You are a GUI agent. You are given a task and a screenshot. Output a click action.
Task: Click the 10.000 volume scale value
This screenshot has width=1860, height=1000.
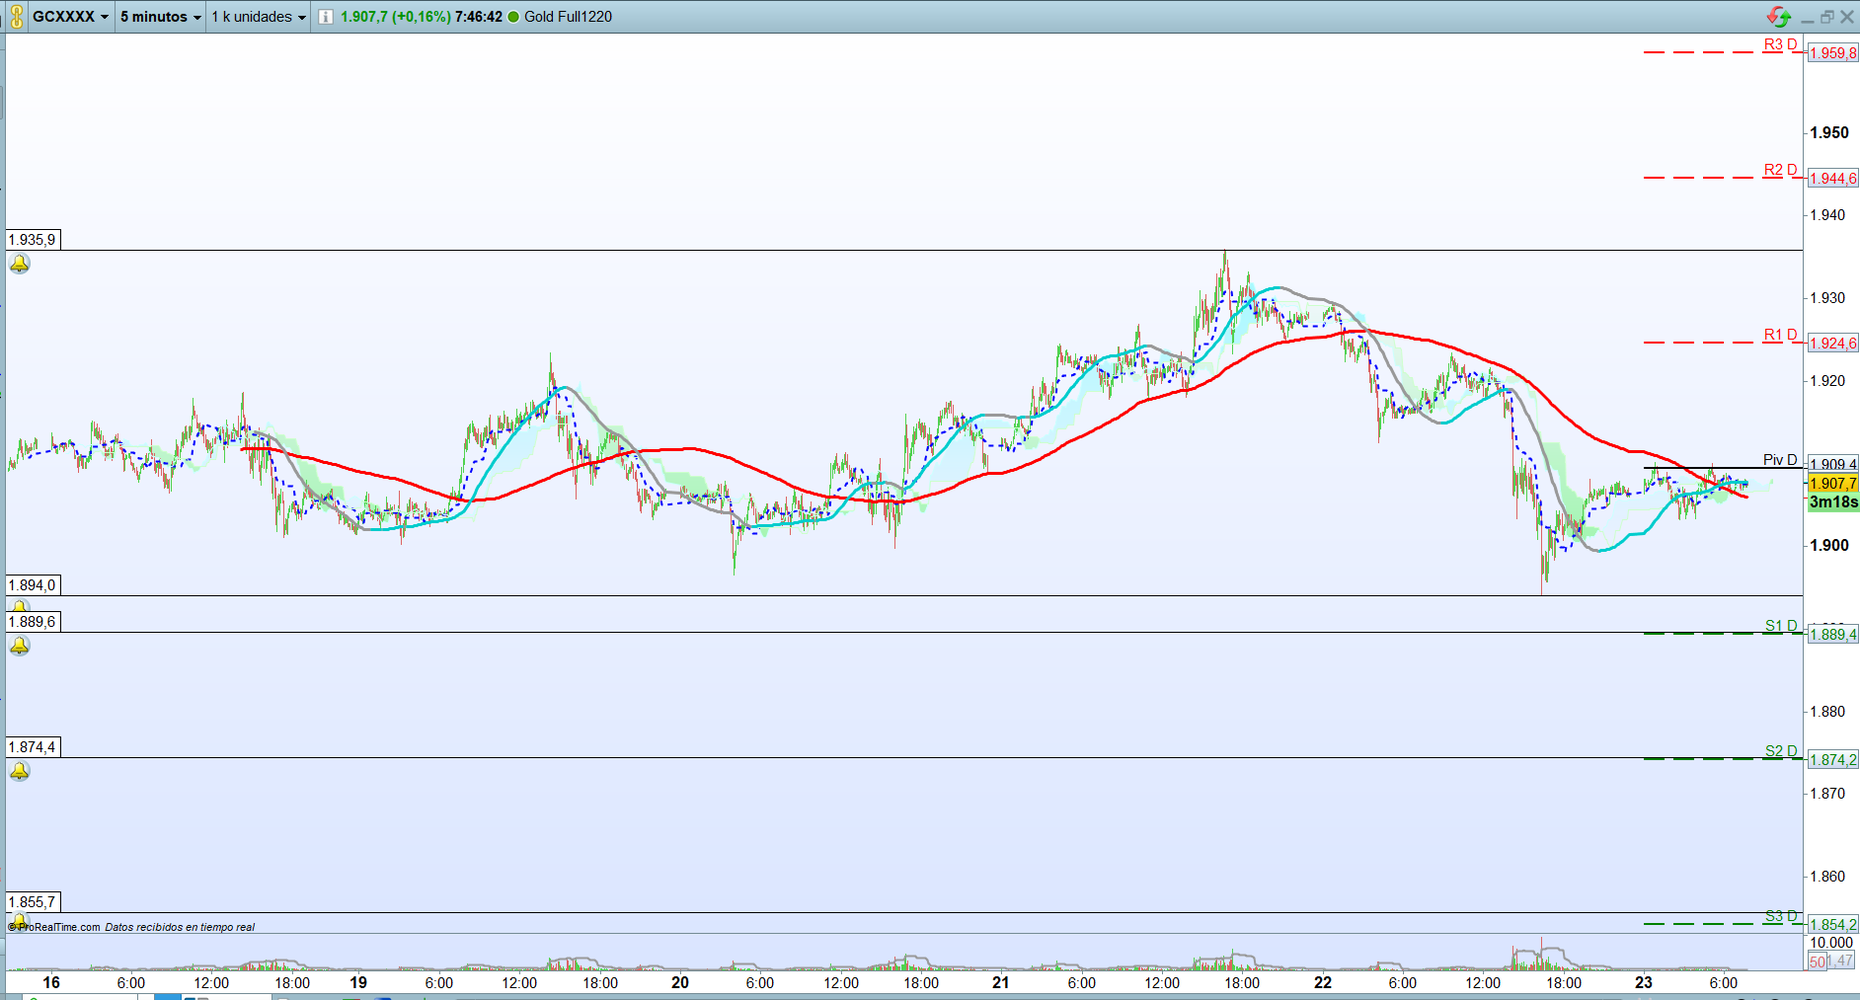(x=1831, y=943)
